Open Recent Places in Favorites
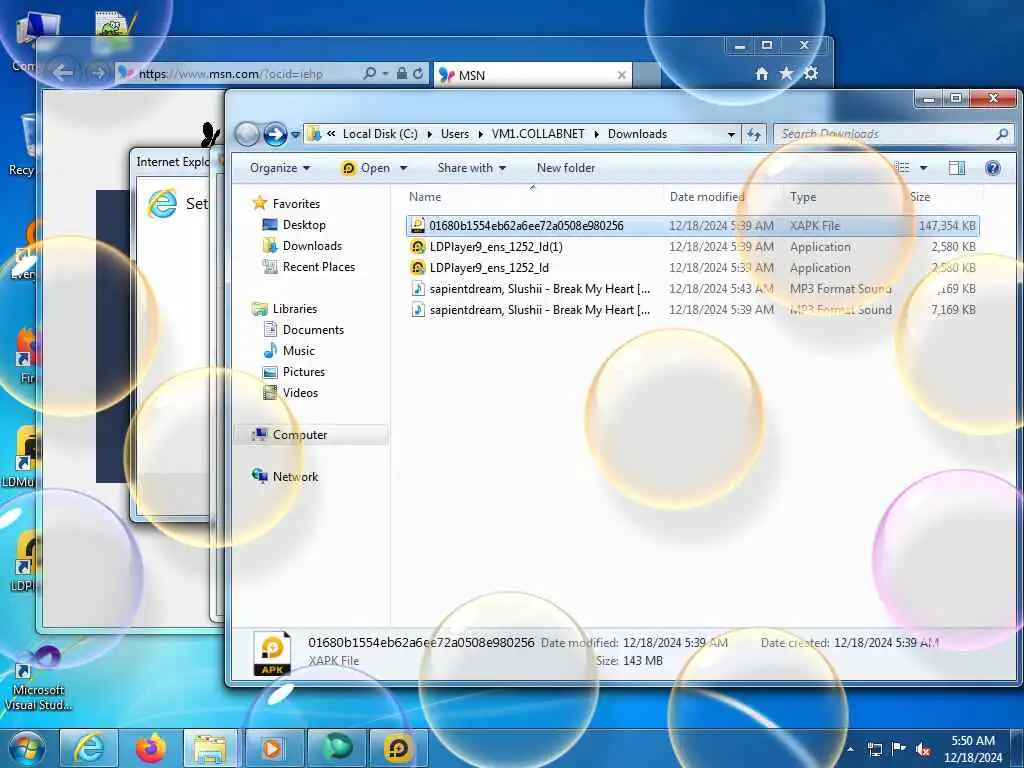This screenshot has width=1024, height=768. (319, 266)
